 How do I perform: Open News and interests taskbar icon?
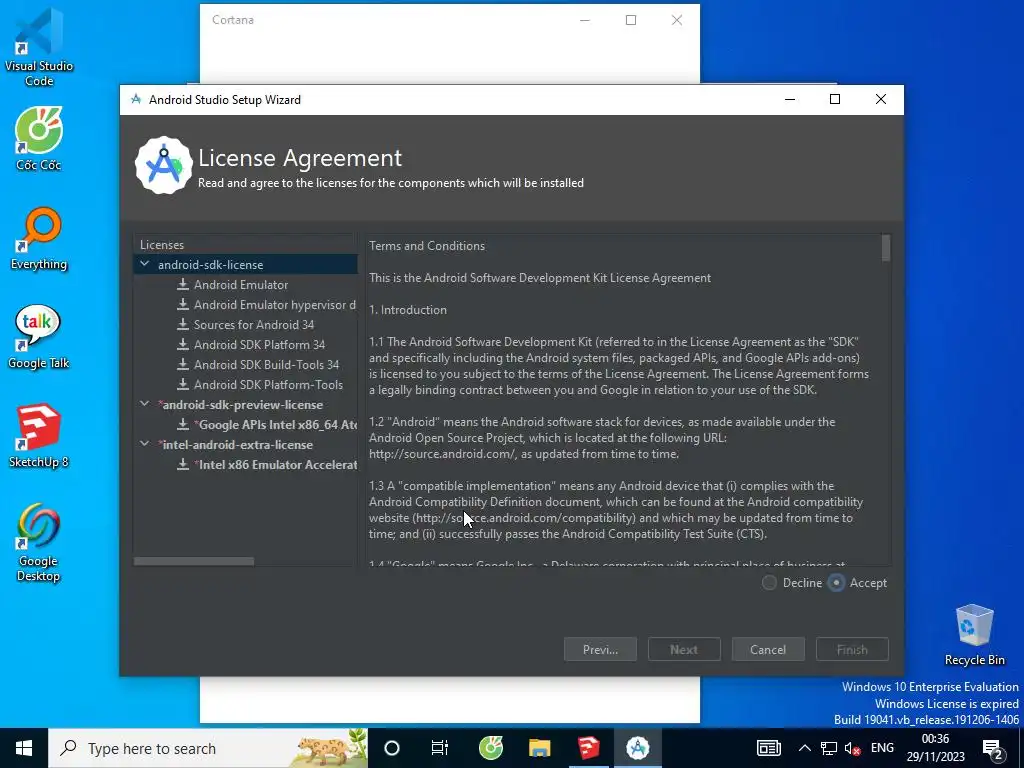(769, 748)
